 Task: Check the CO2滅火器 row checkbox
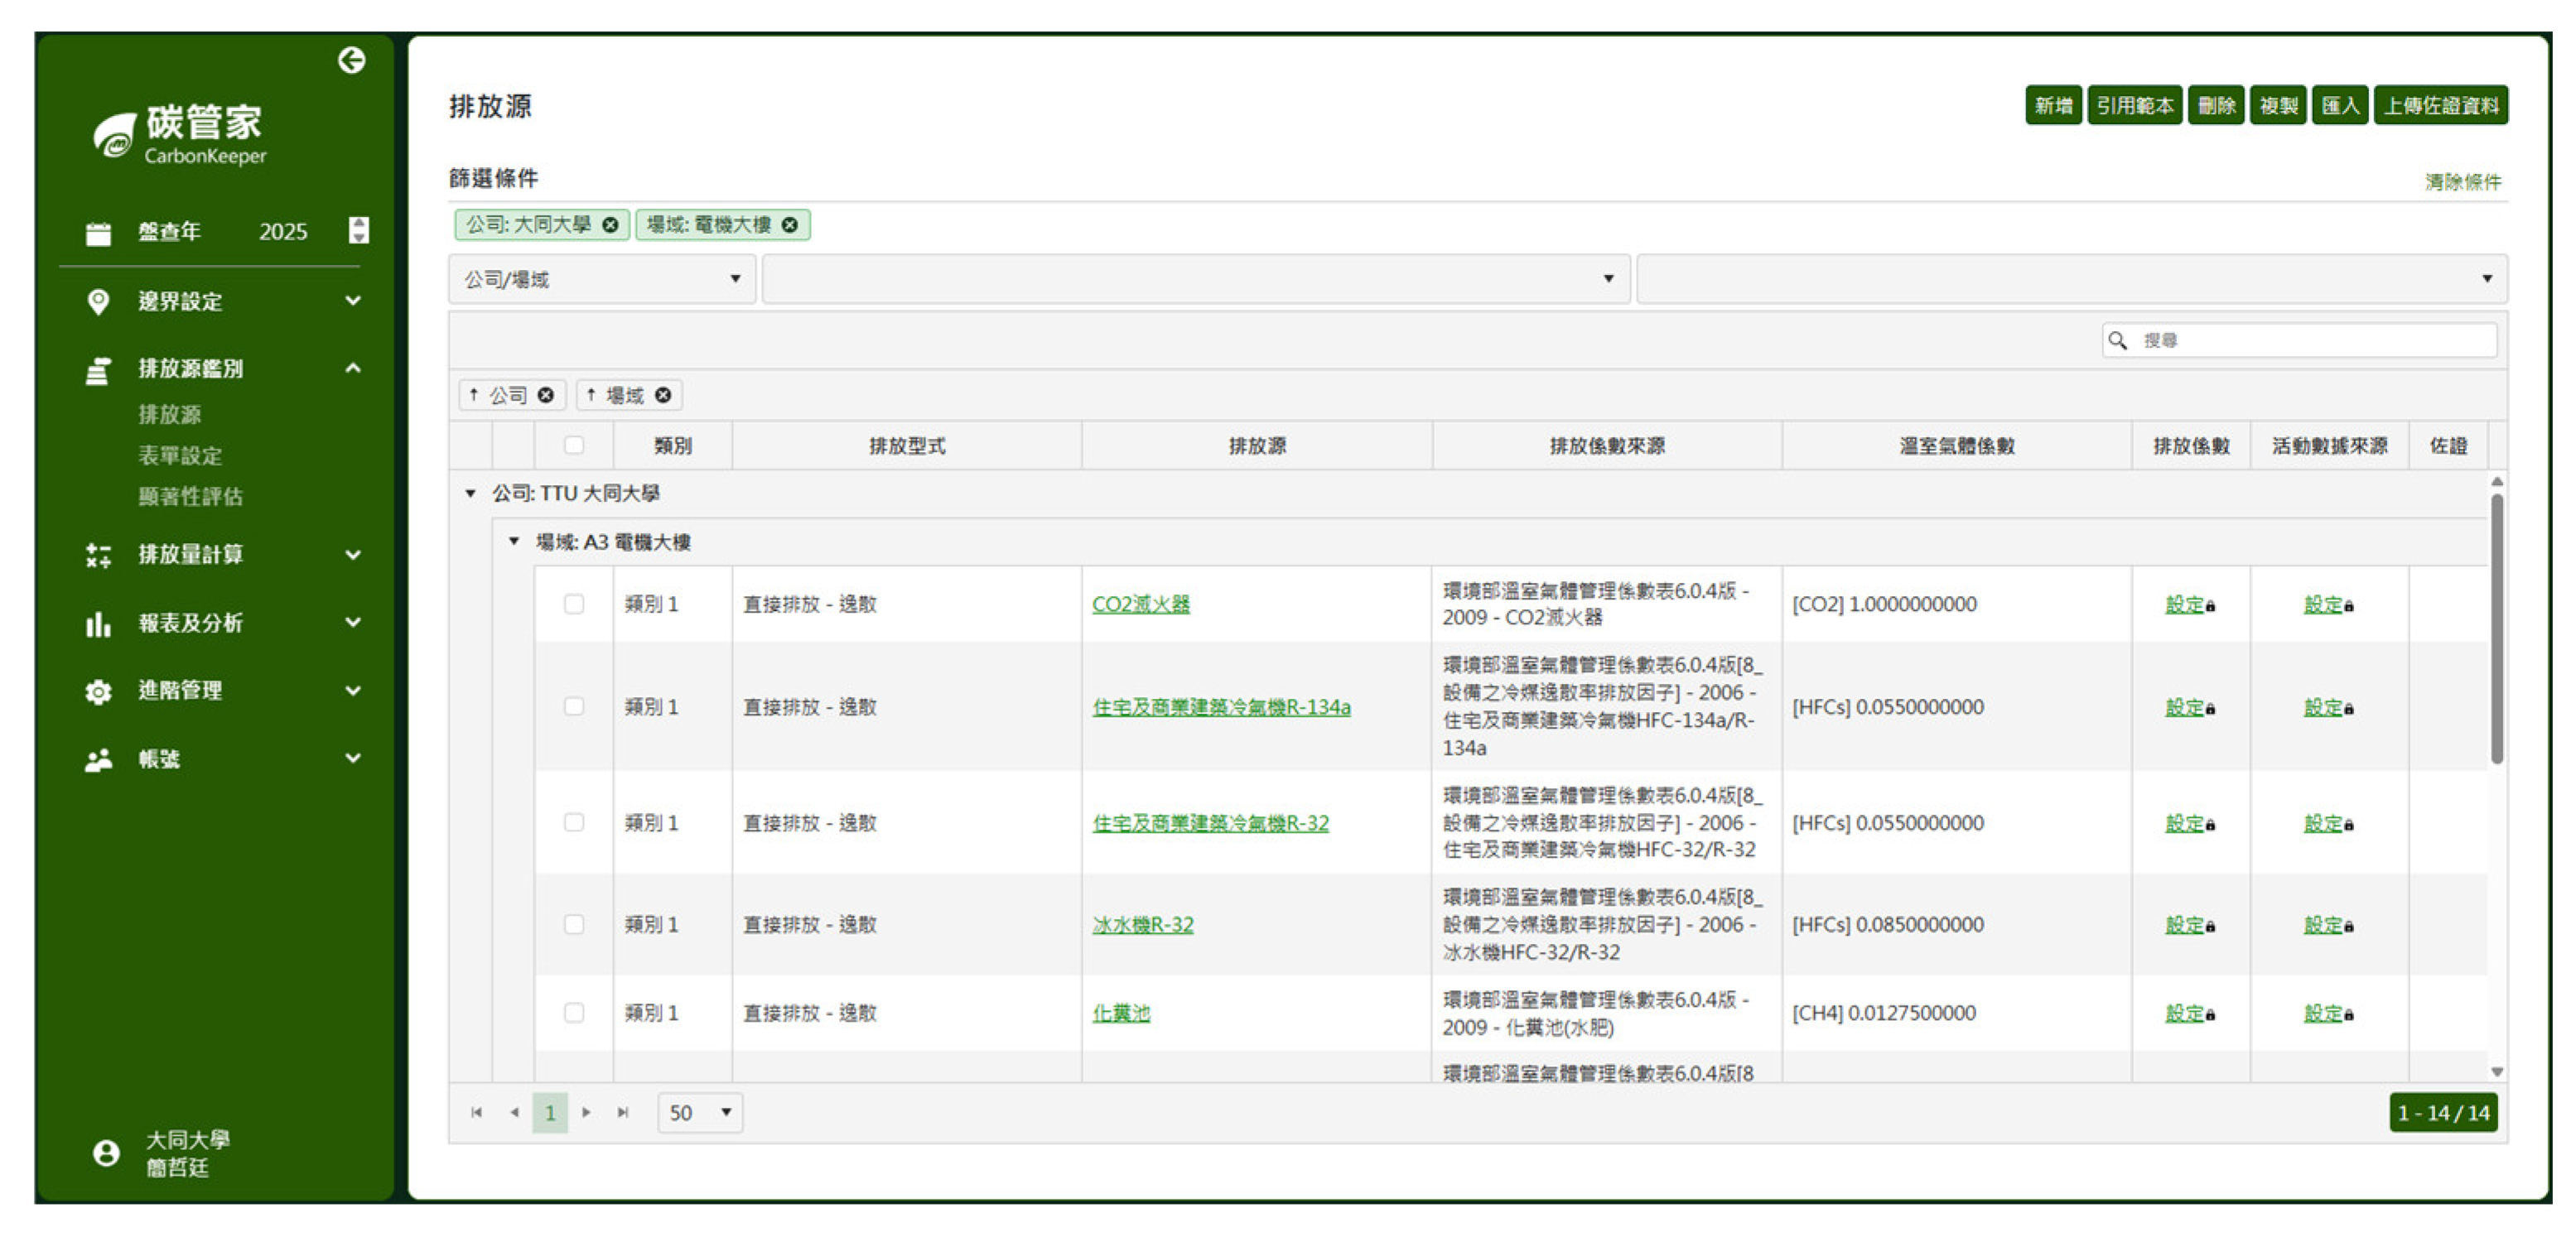(x=574, y=604)
